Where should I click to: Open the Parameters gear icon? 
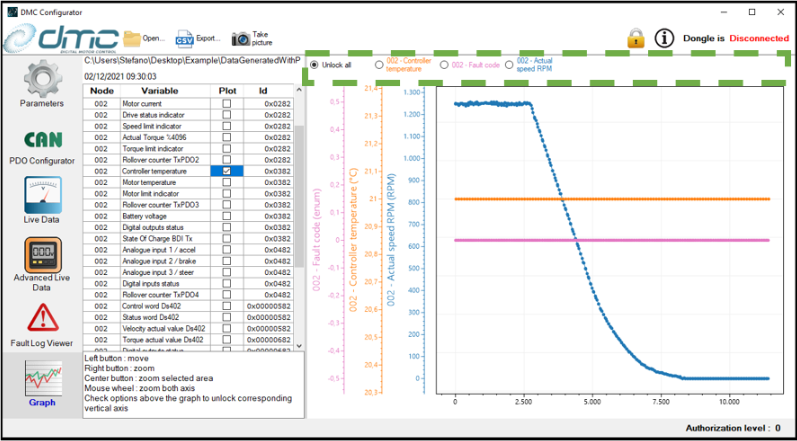pos(43,78)
